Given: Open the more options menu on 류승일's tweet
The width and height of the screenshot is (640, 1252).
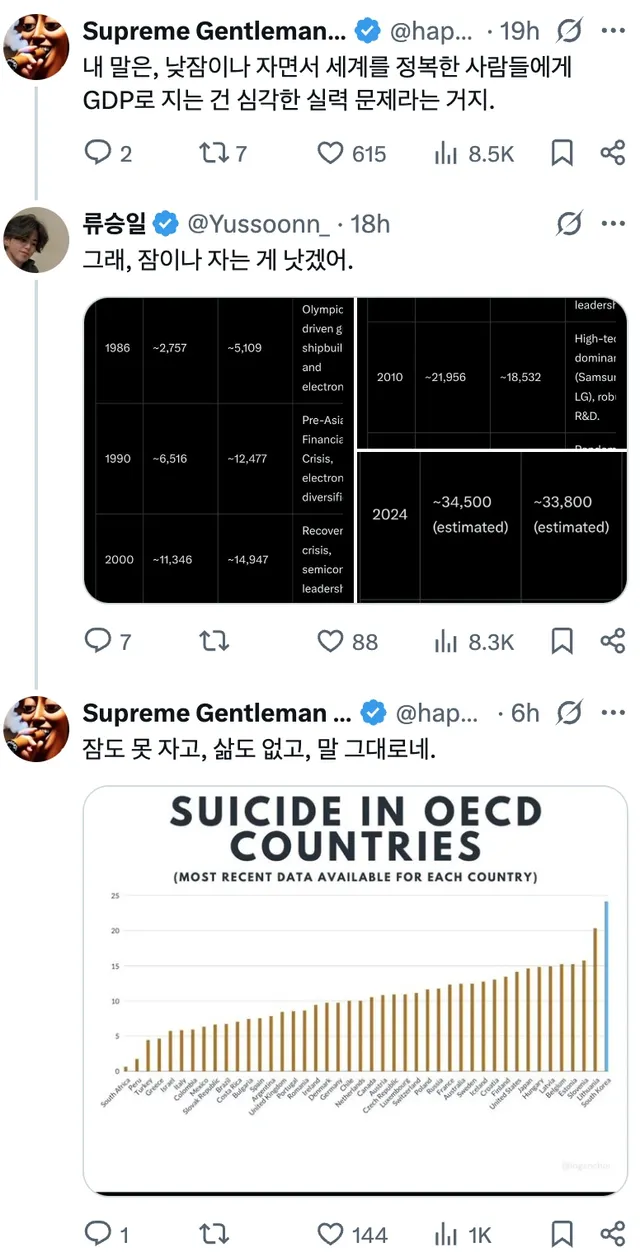Looking at the screenshot, I should coord(613,224).
